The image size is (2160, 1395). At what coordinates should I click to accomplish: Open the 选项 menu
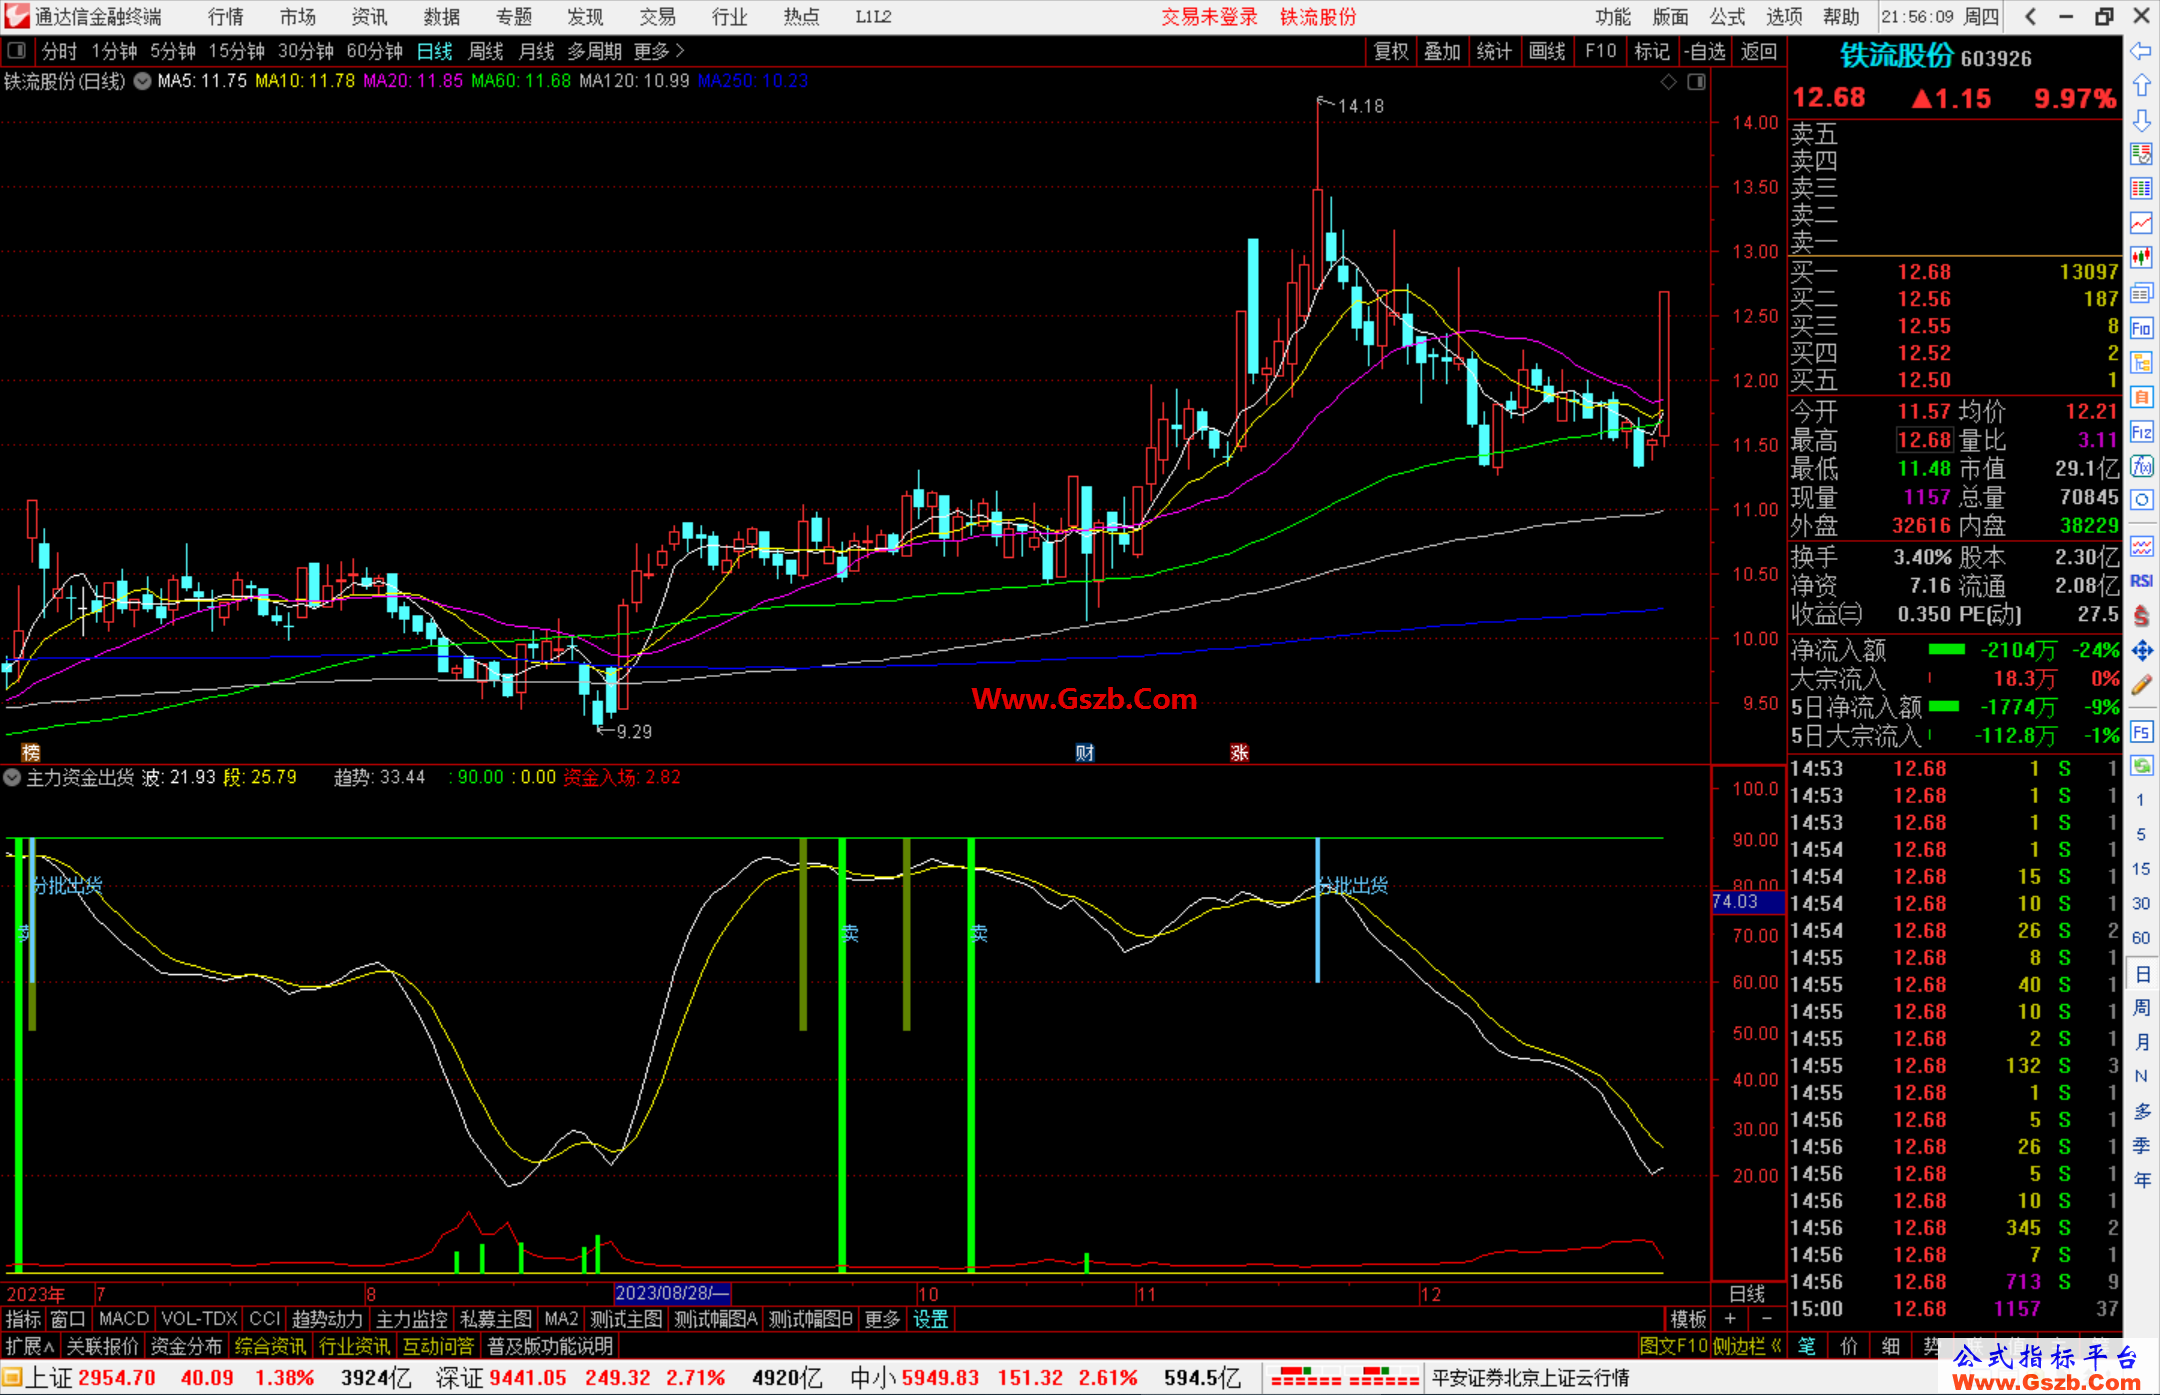(1784, 17)
